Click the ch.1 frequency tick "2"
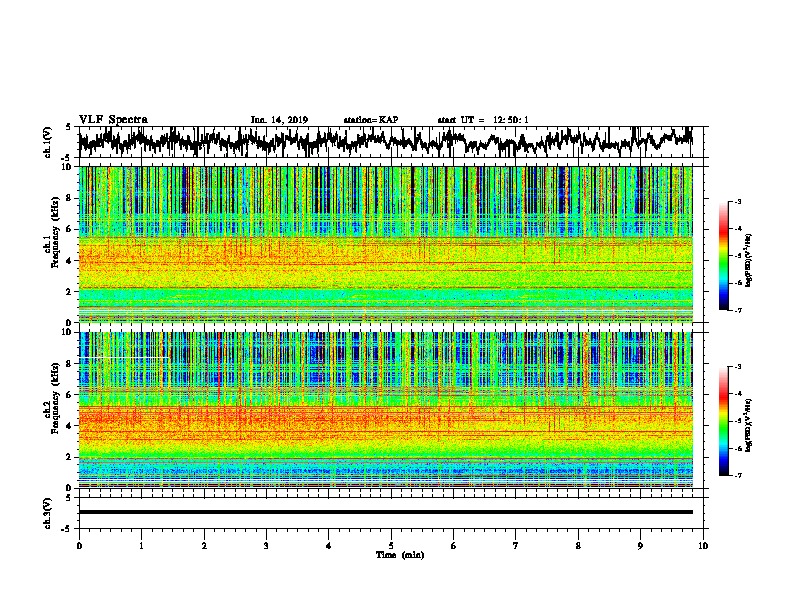The width and height of the screenshot is (792, 612). point(70,292)
